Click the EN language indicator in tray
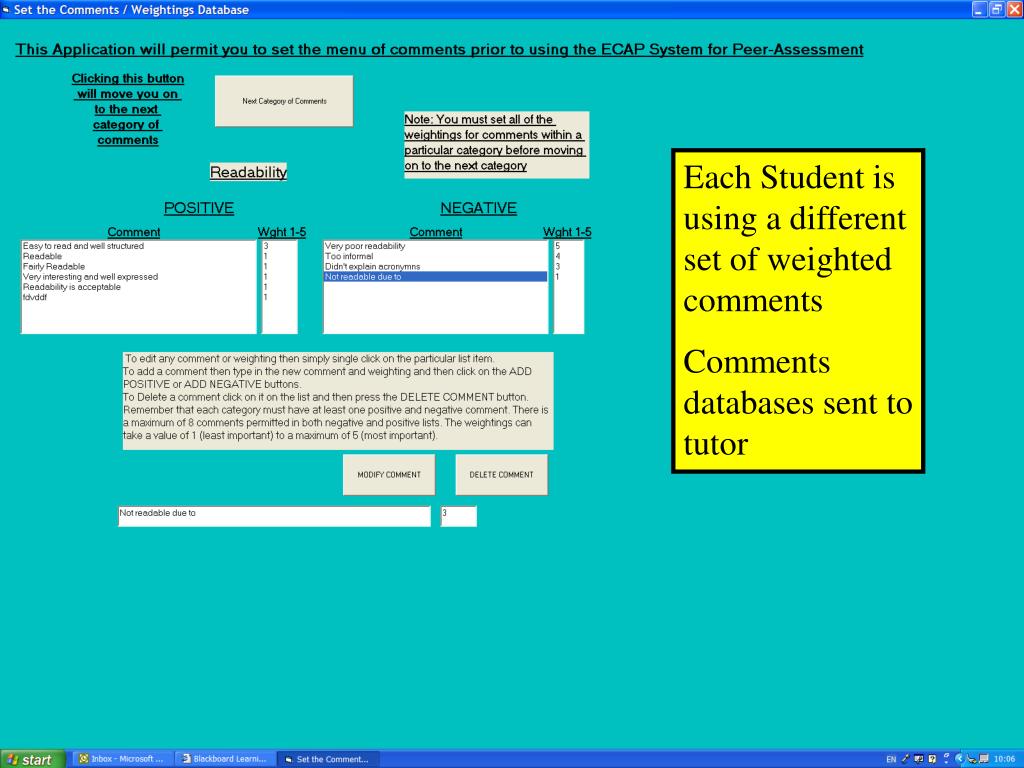This screenshot has width=1024, height=768. pyautogui.click(x=891, y=760)
